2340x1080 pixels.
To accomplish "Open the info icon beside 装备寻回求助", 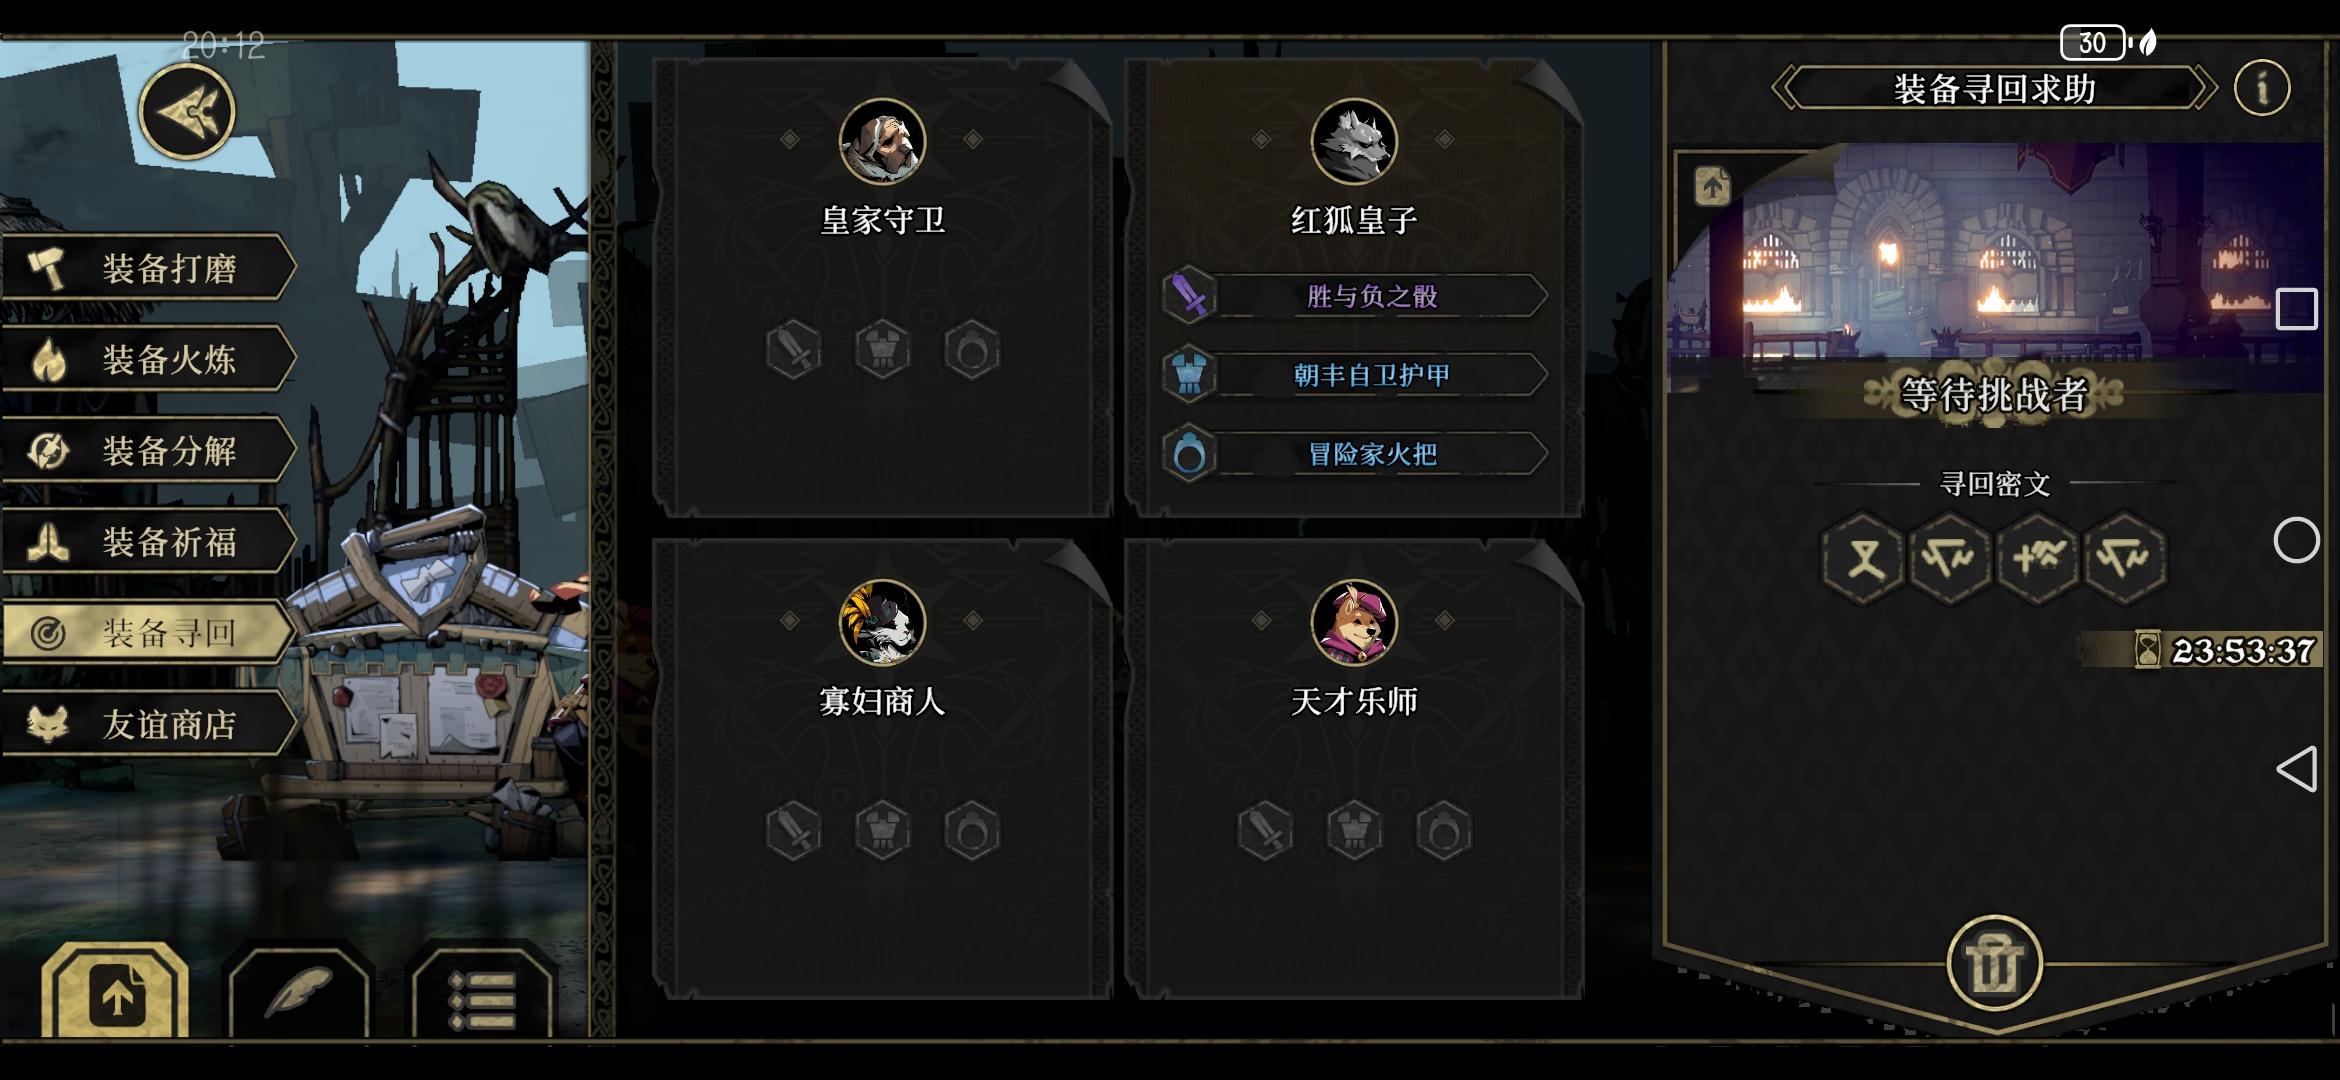I will [2261, 88].
